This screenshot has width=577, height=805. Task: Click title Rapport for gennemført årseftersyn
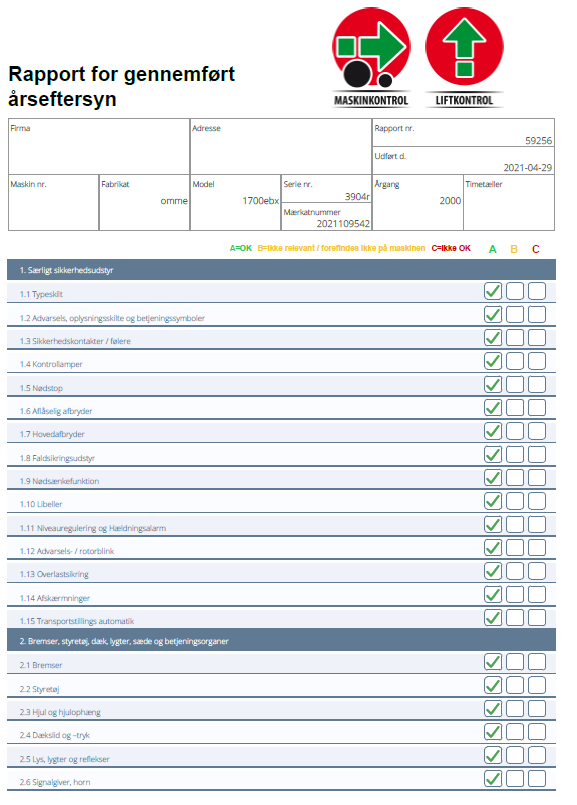[x=122, y=86]
